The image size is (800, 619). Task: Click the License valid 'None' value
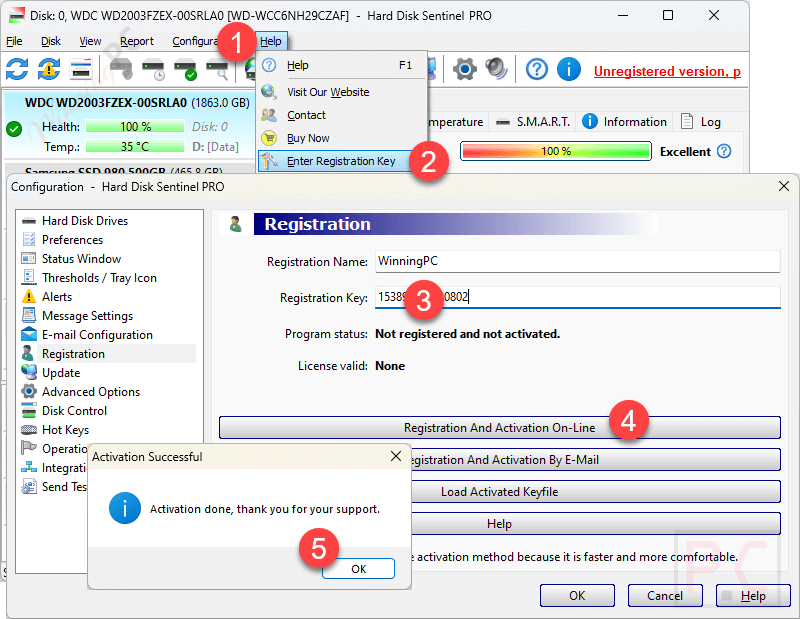(390, 366)
